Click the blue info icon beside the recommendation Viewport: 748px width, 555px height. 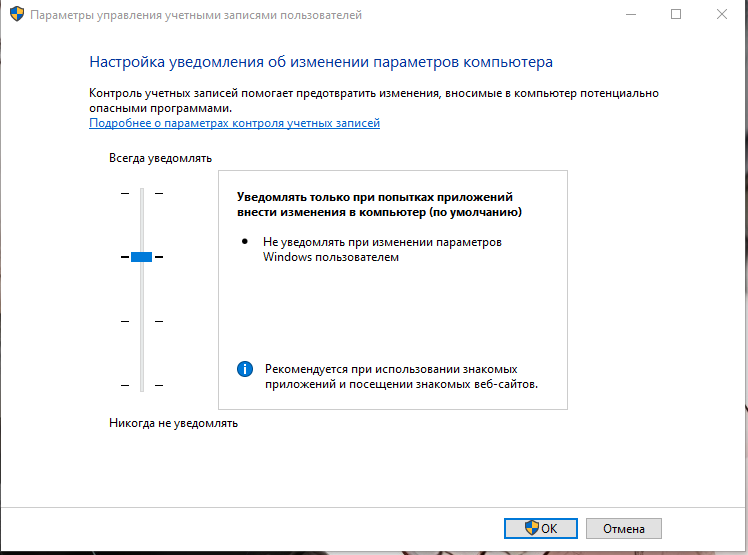pos(245,369)
